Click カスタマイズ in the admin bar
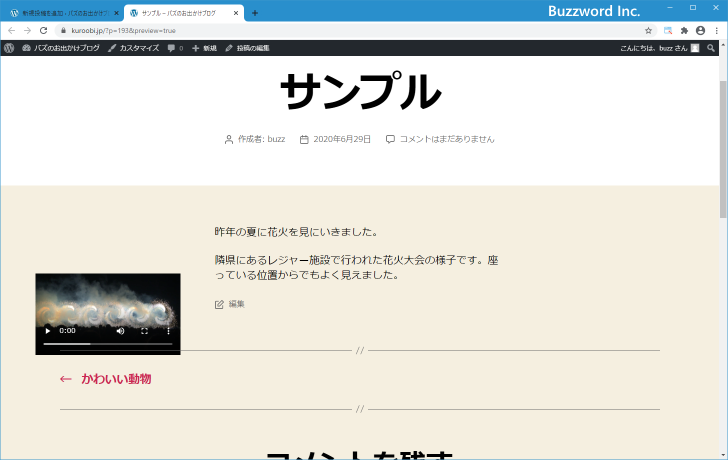728x460 pixels. [133, 48]
